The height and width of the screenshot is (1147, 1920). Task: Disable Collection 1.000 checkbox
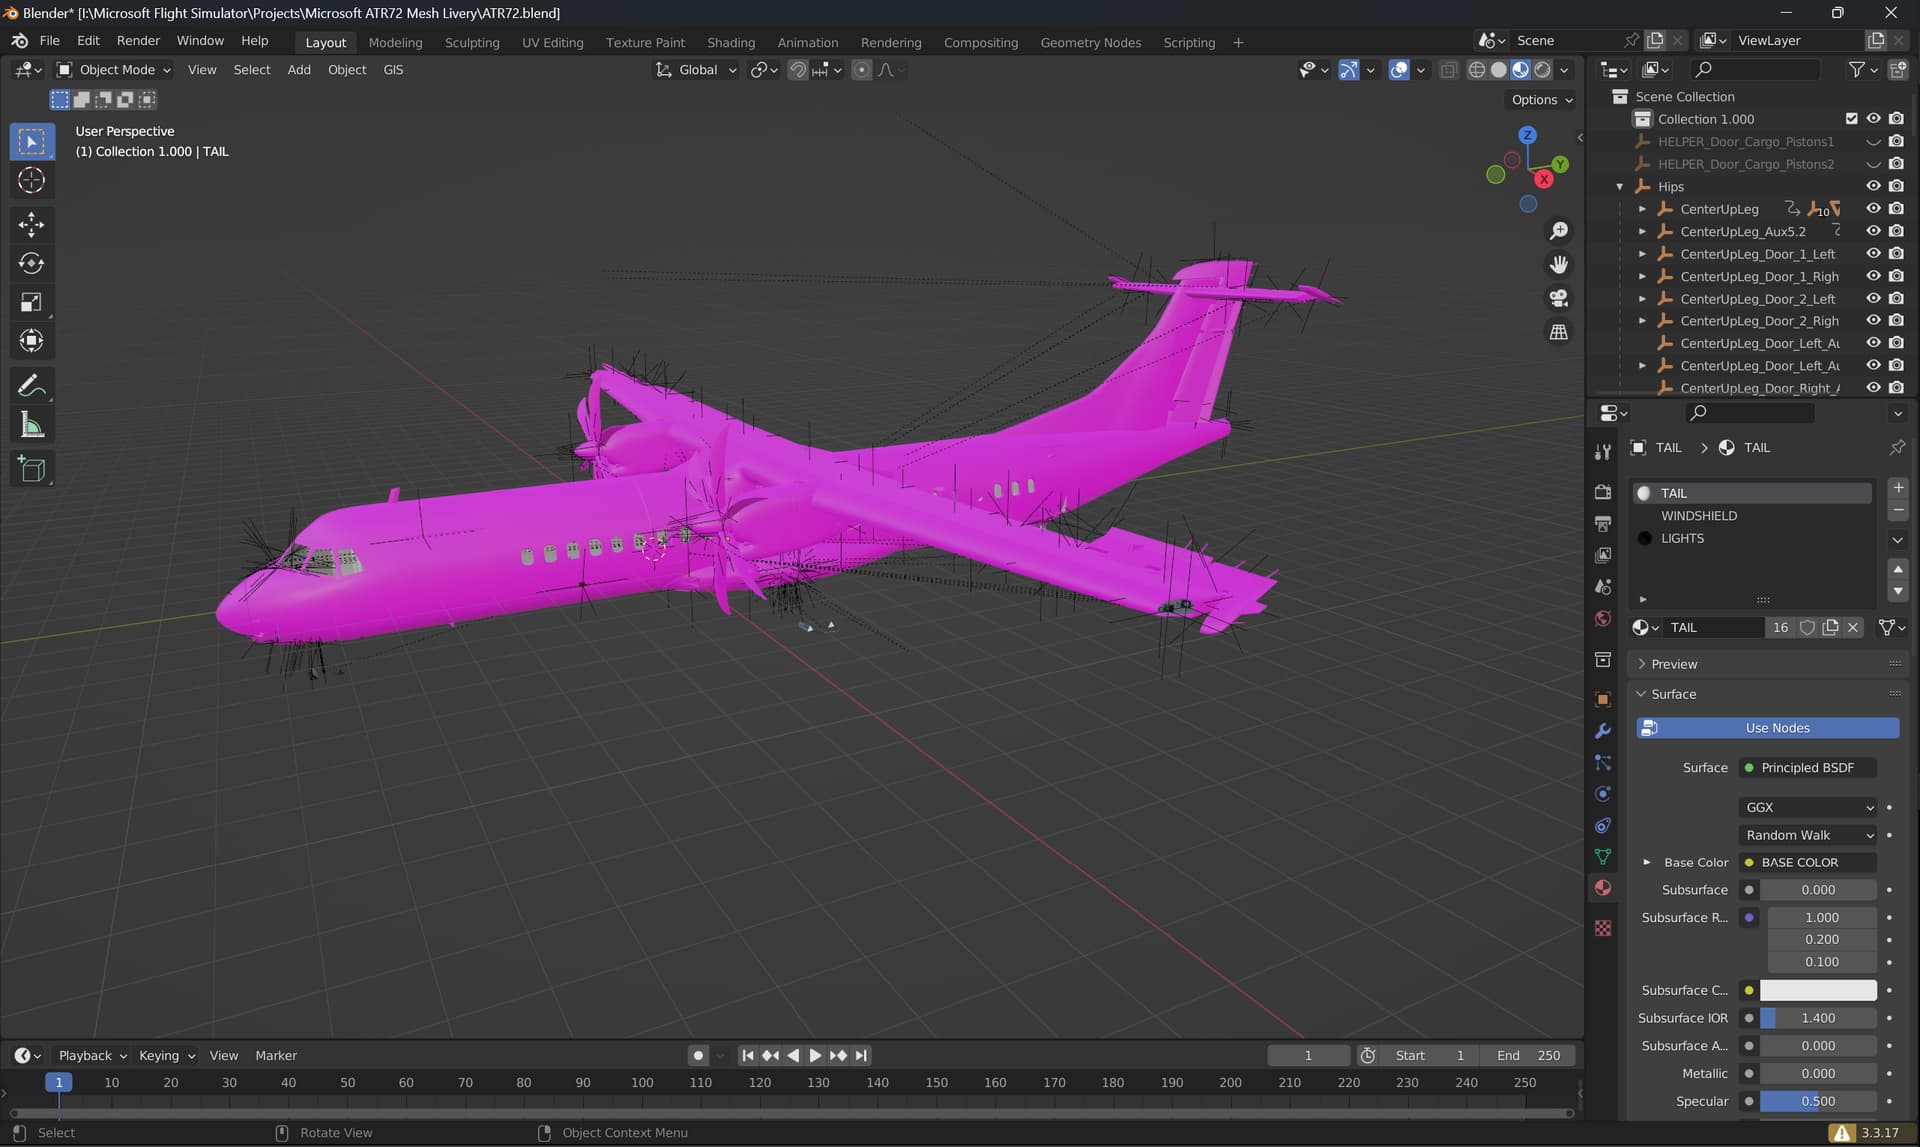pos(1851,118)
